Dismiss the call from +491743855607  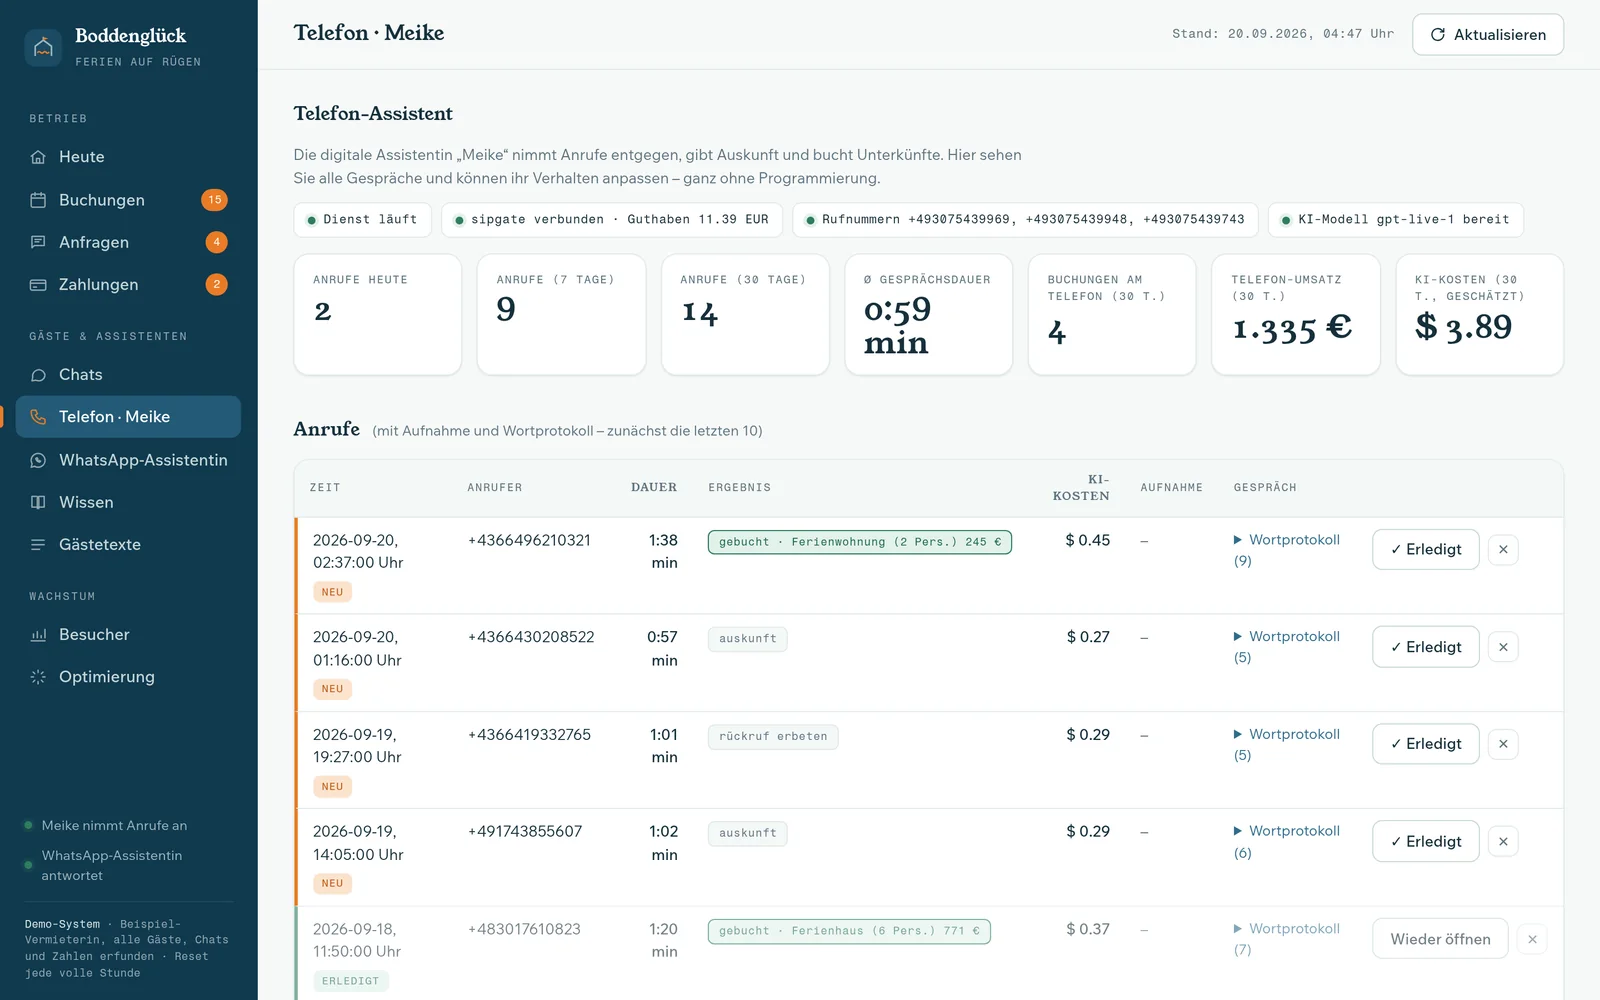(1503, 841)
